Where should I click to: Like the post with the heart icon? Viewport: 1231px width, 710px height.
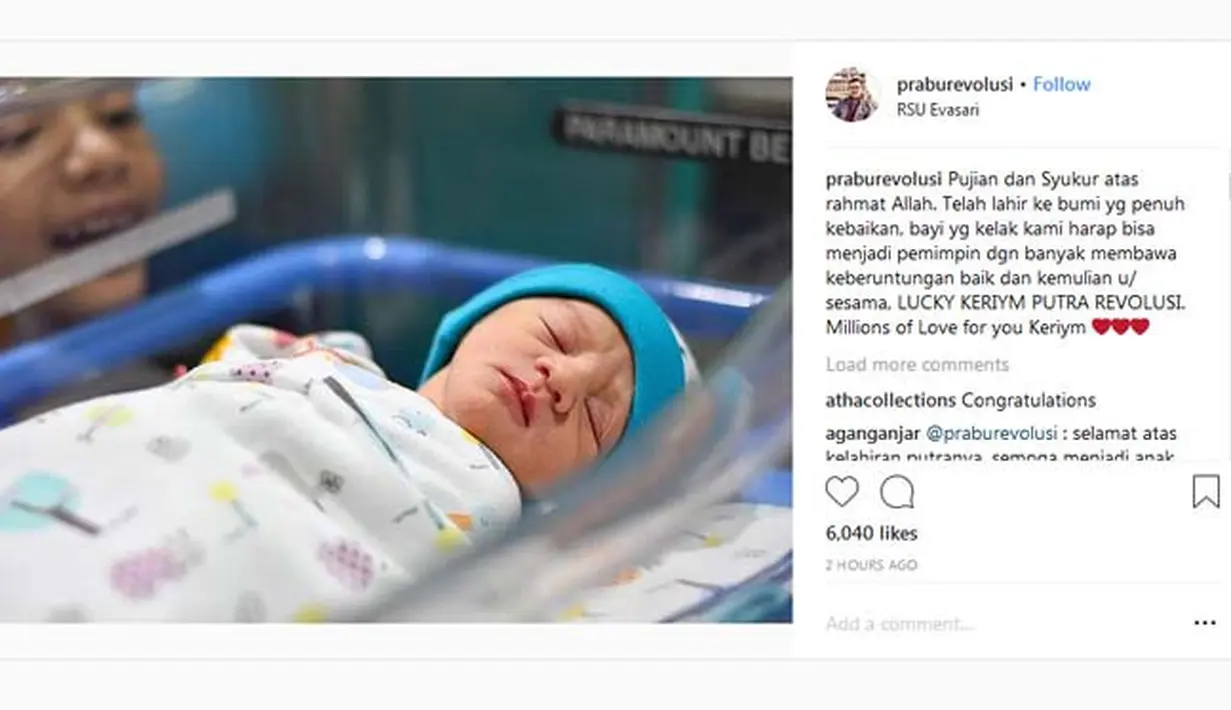click(x=842, y=492)
